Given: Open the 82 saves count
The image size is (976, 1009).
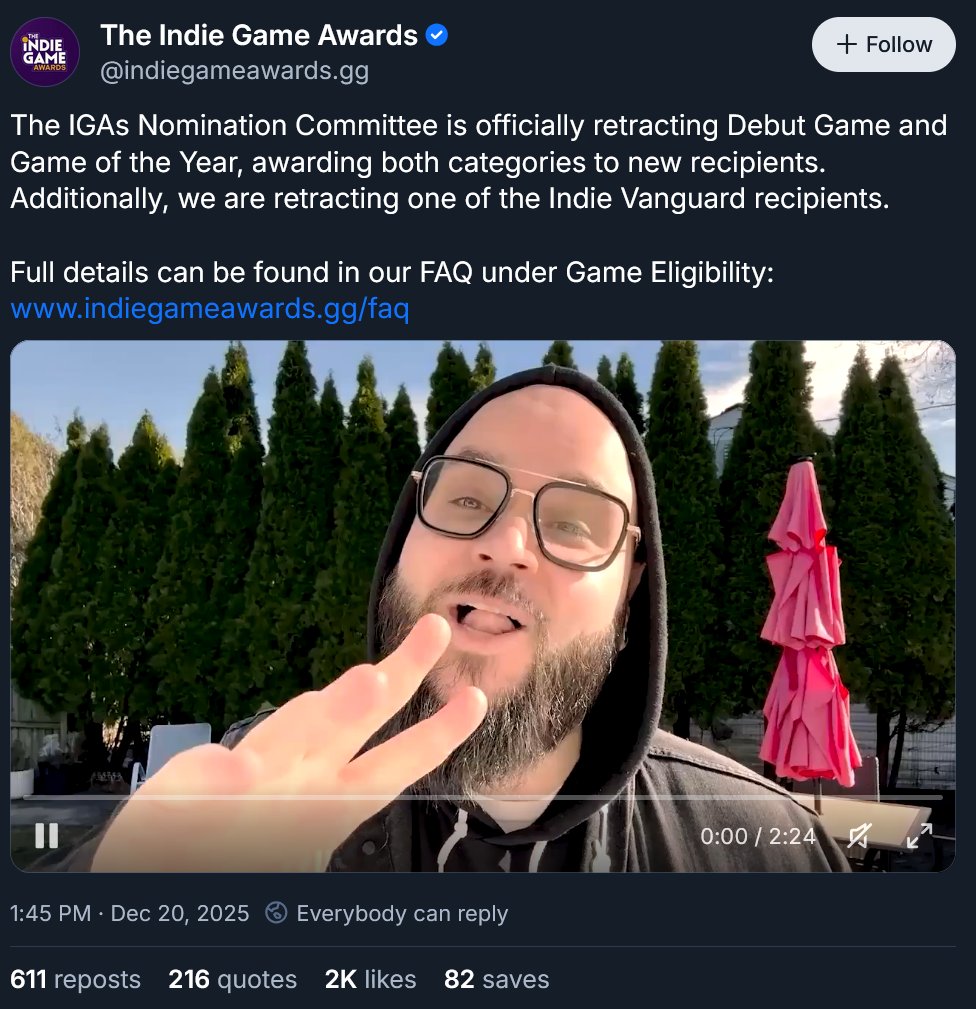Looking at the screenshot, I should pos(497,979).
